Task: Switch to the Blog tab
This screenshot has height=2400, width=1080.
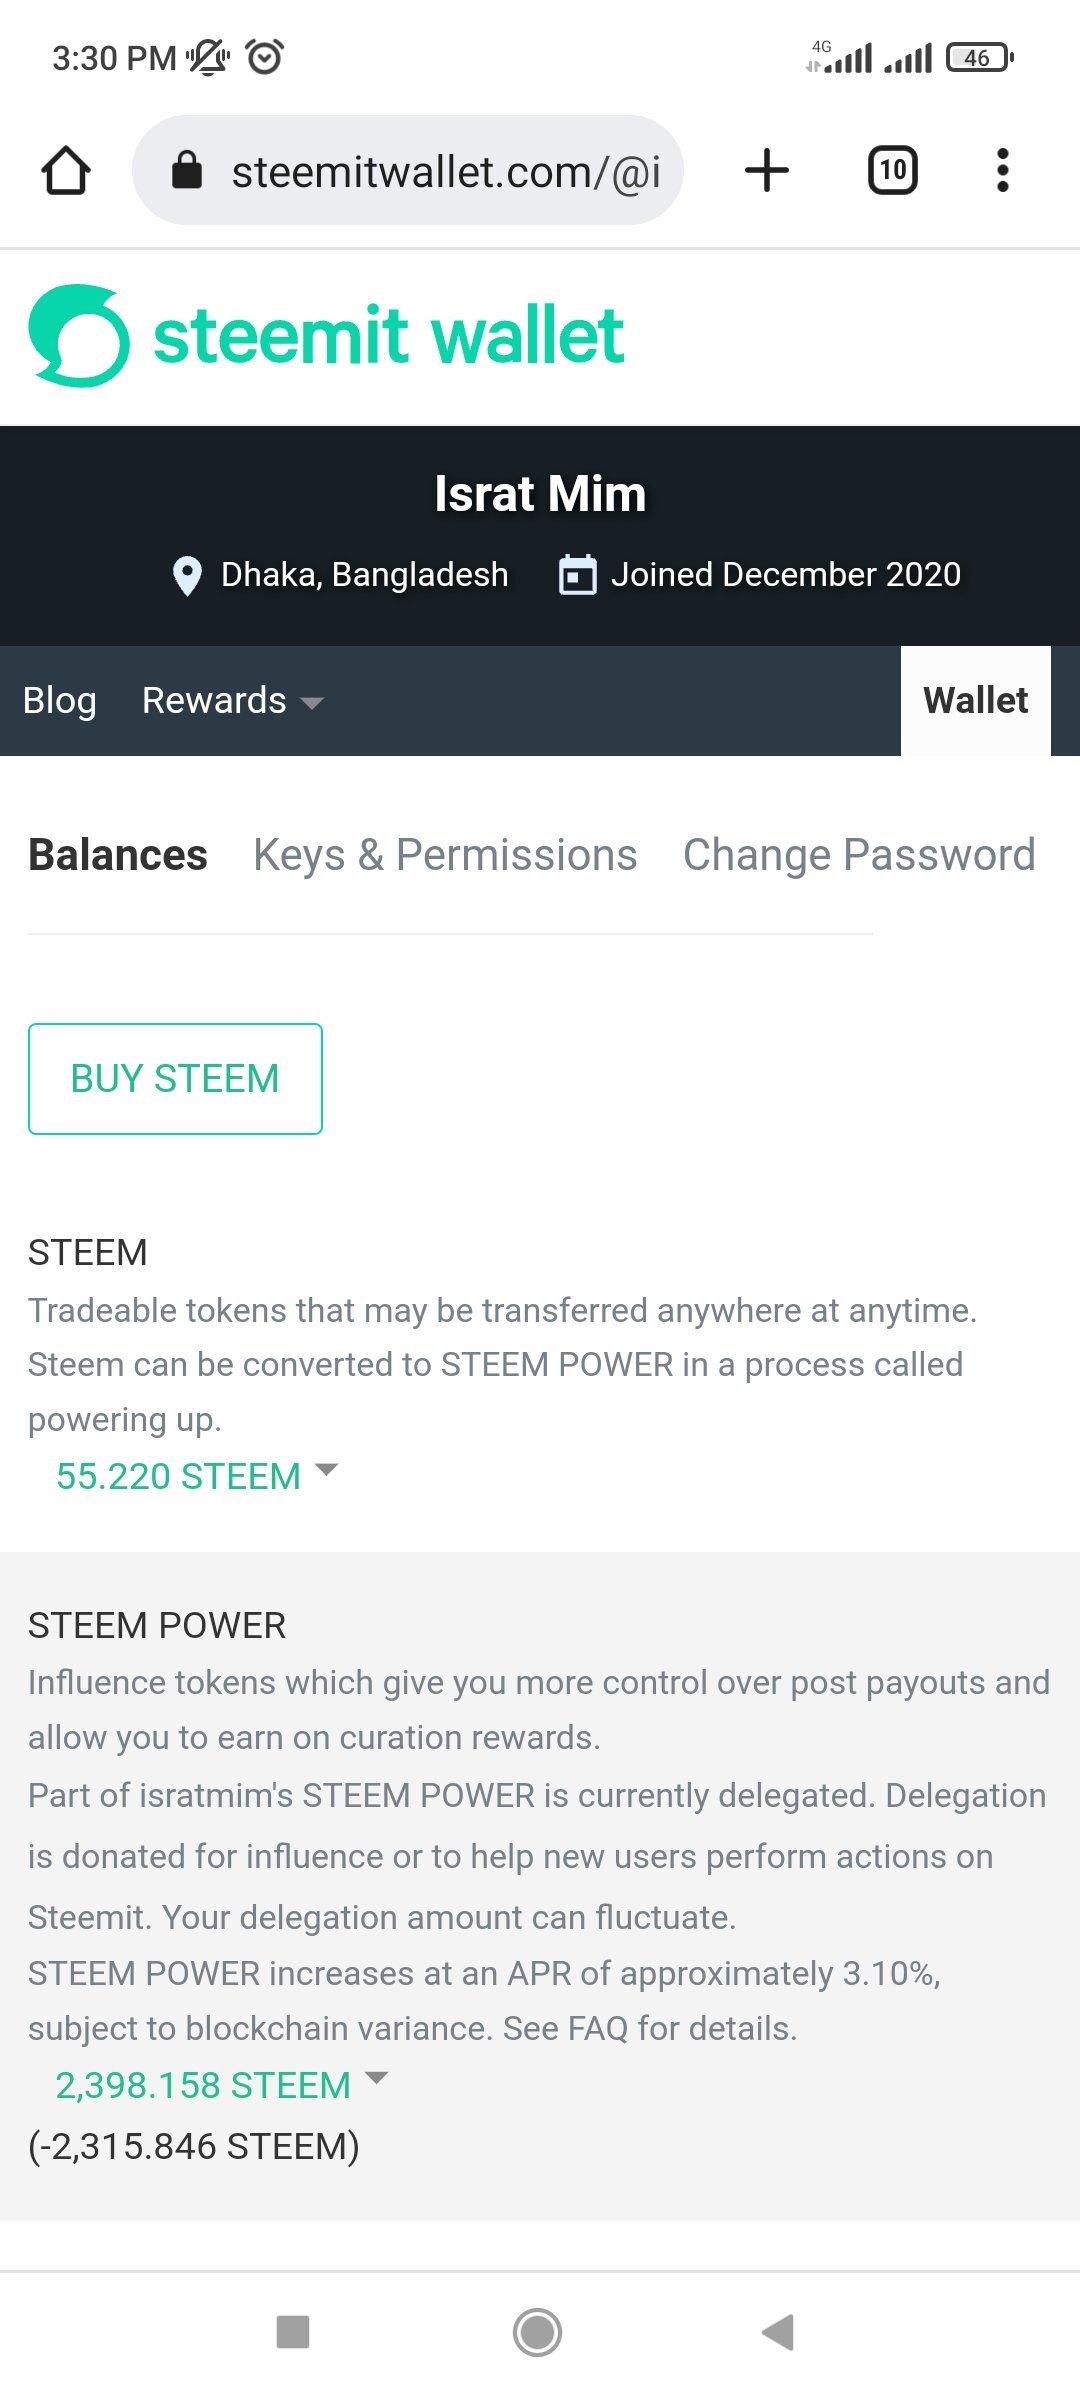Action: (x=60, y=701)
